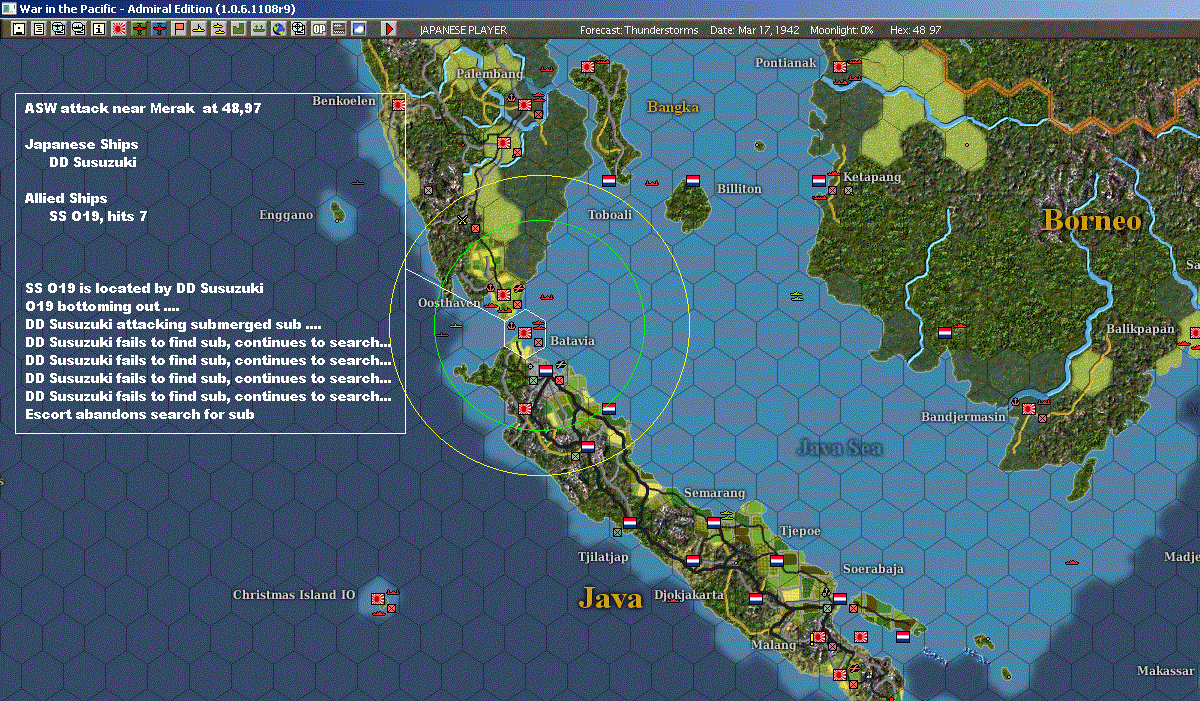Click the Palembang city label

[x=490, y=74]
